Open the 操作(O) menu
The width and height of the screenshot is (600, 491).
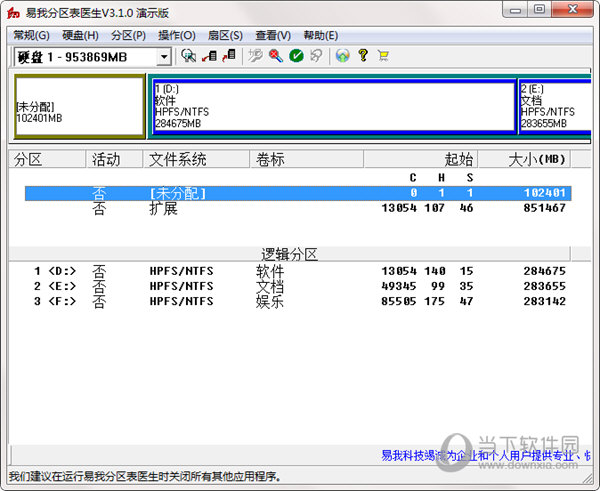177,36
